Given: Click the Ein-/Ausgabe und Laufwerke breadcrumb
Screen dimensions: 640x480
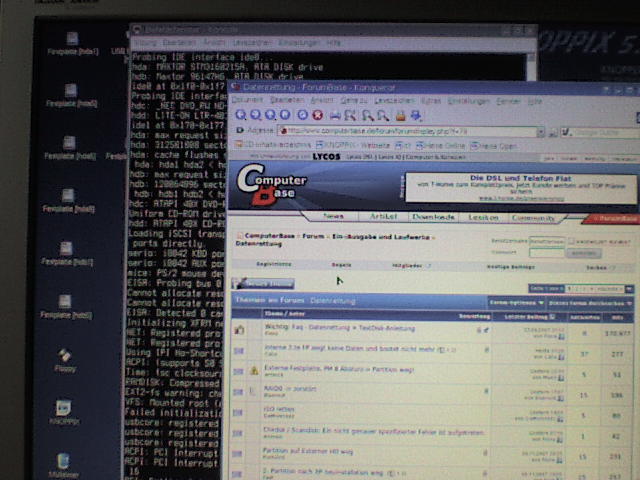Looking at the screenshot, I should click(x=381, y=237).
